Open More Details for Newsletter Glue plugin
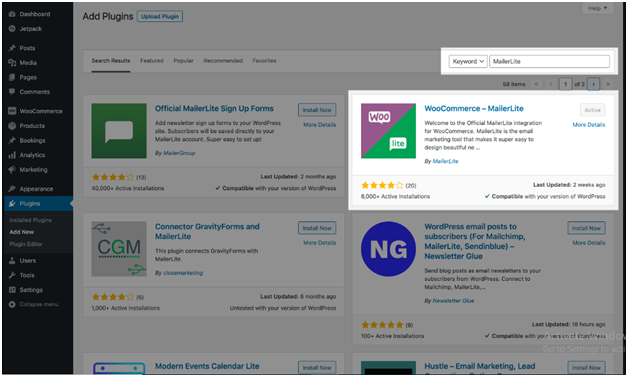This screenshot has width=628, height=377. (589, 243)
